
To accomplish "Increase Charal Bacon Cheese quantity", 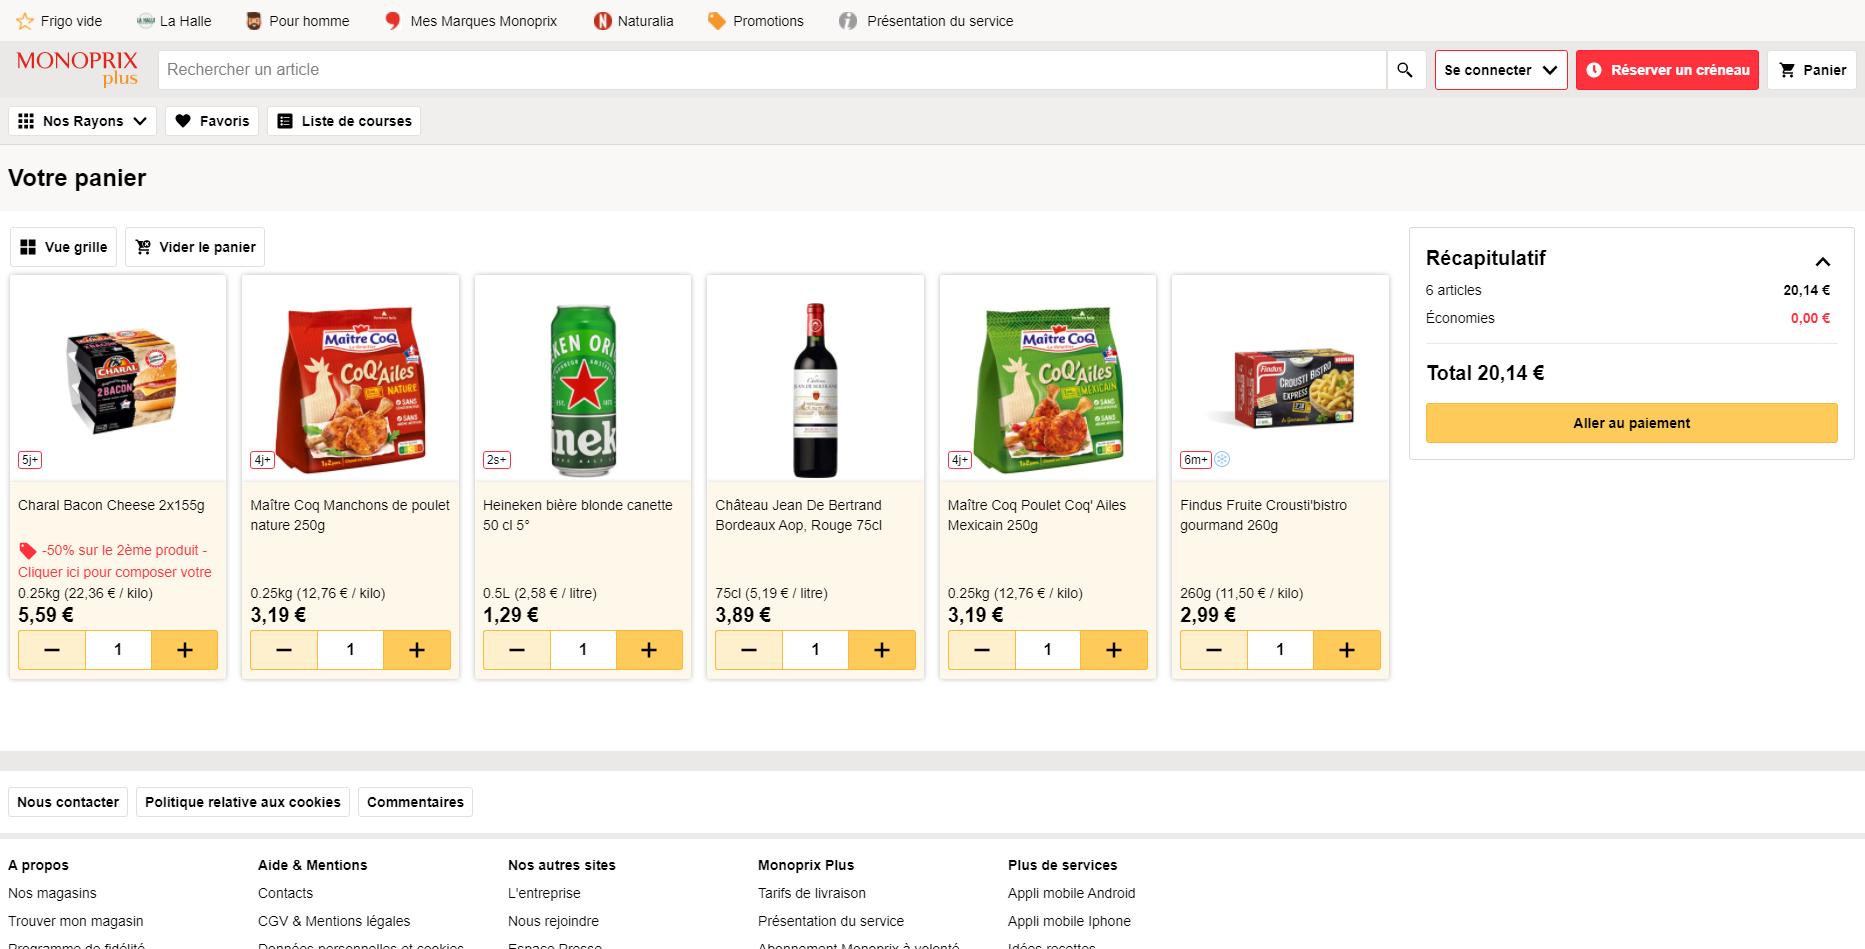I will coord(185,650).
